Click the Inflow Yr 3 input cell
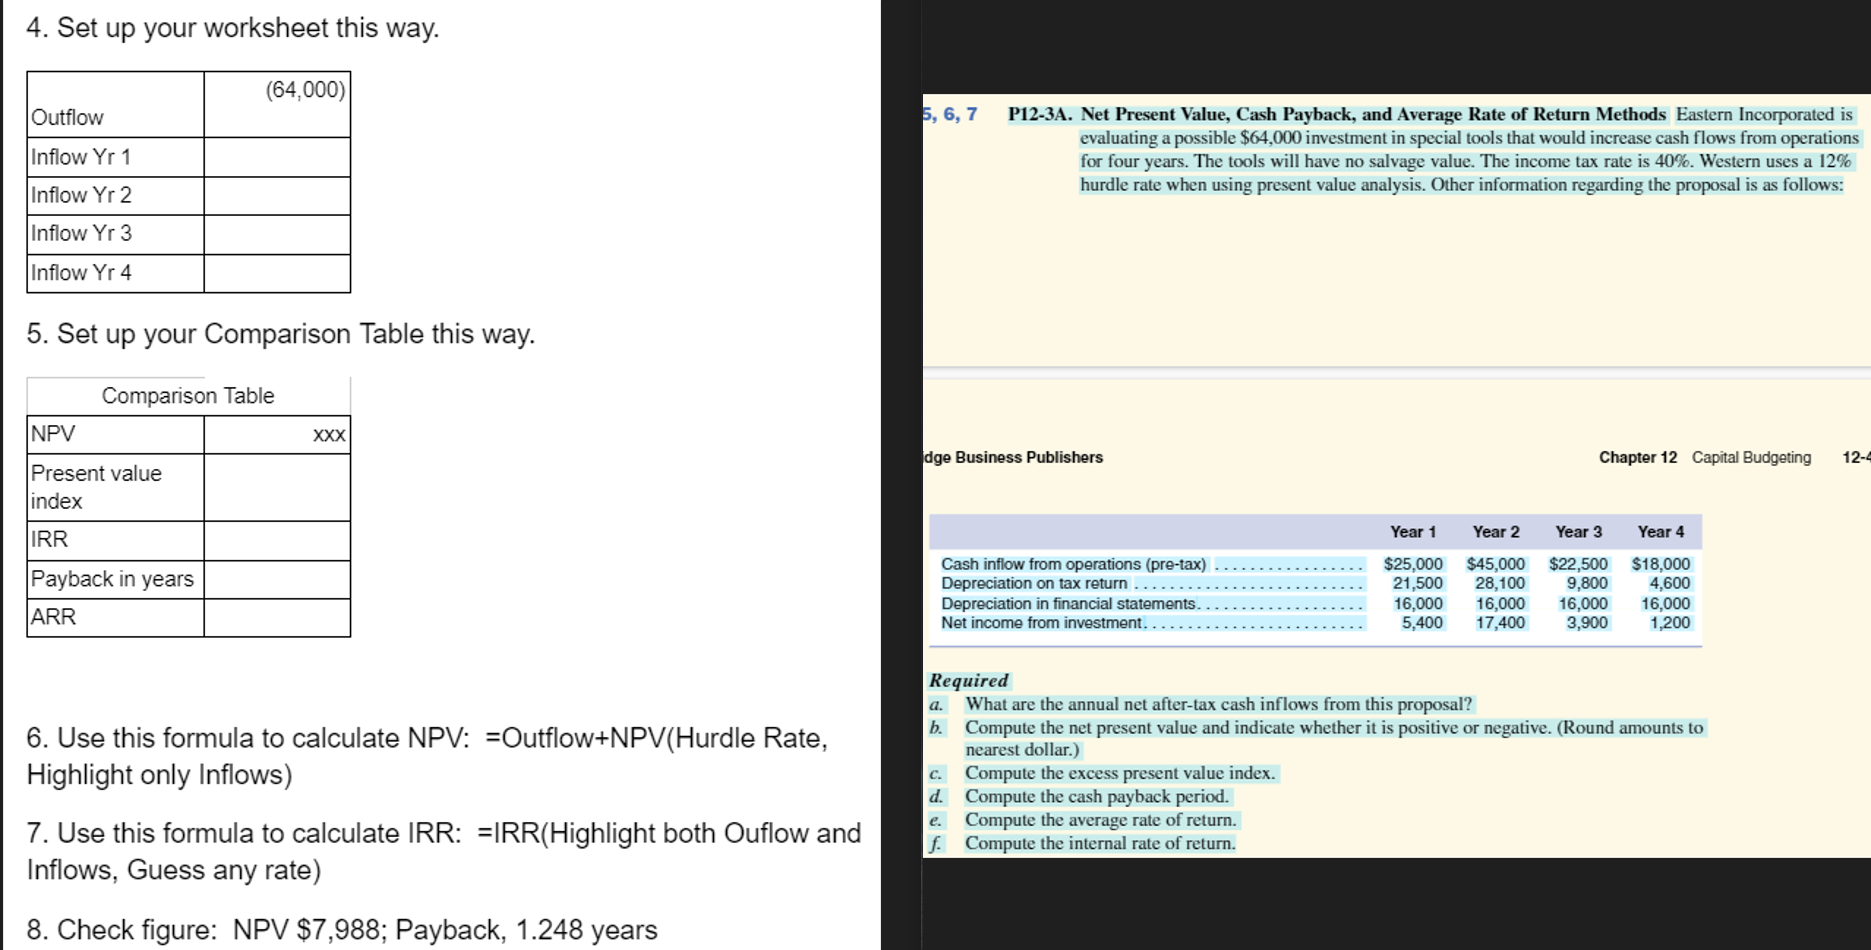1871x950 pixels. pos(277,233)
